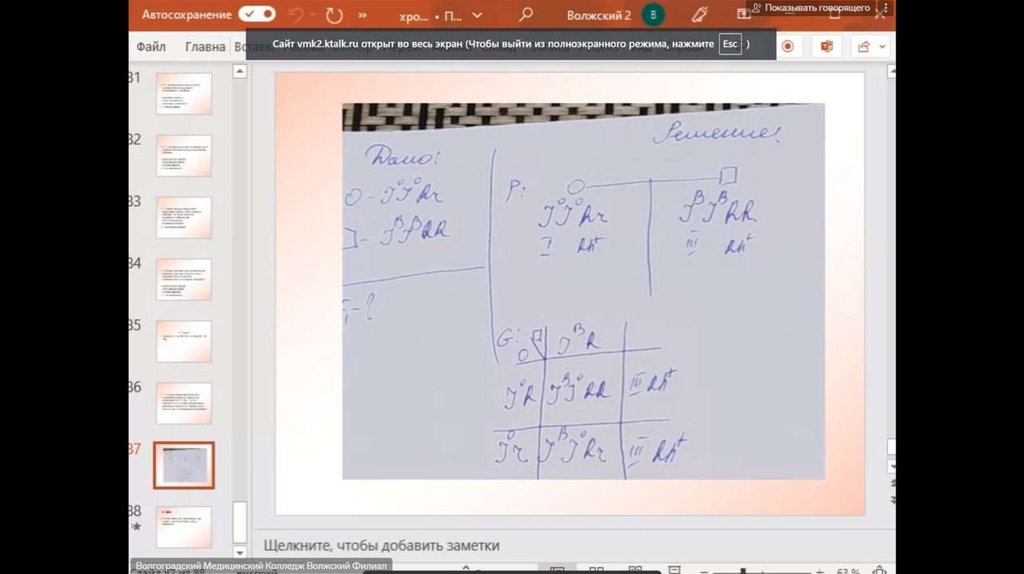Click the animation star under slide 38
Viewport: 1024px width, 574px height.
[136, 526]
